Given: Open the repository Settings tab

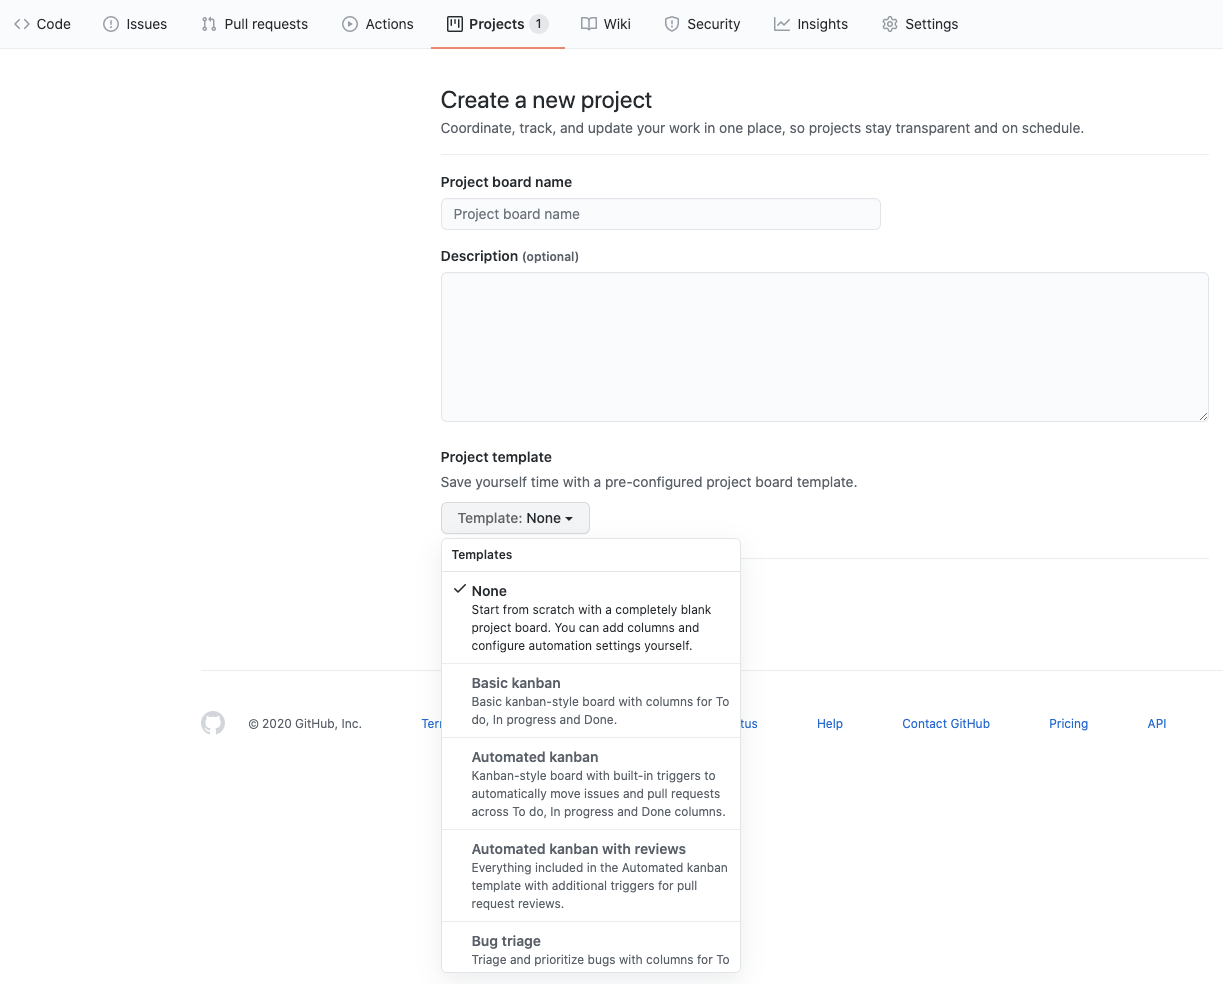Looking at the screenshot, I should [920, 24].
